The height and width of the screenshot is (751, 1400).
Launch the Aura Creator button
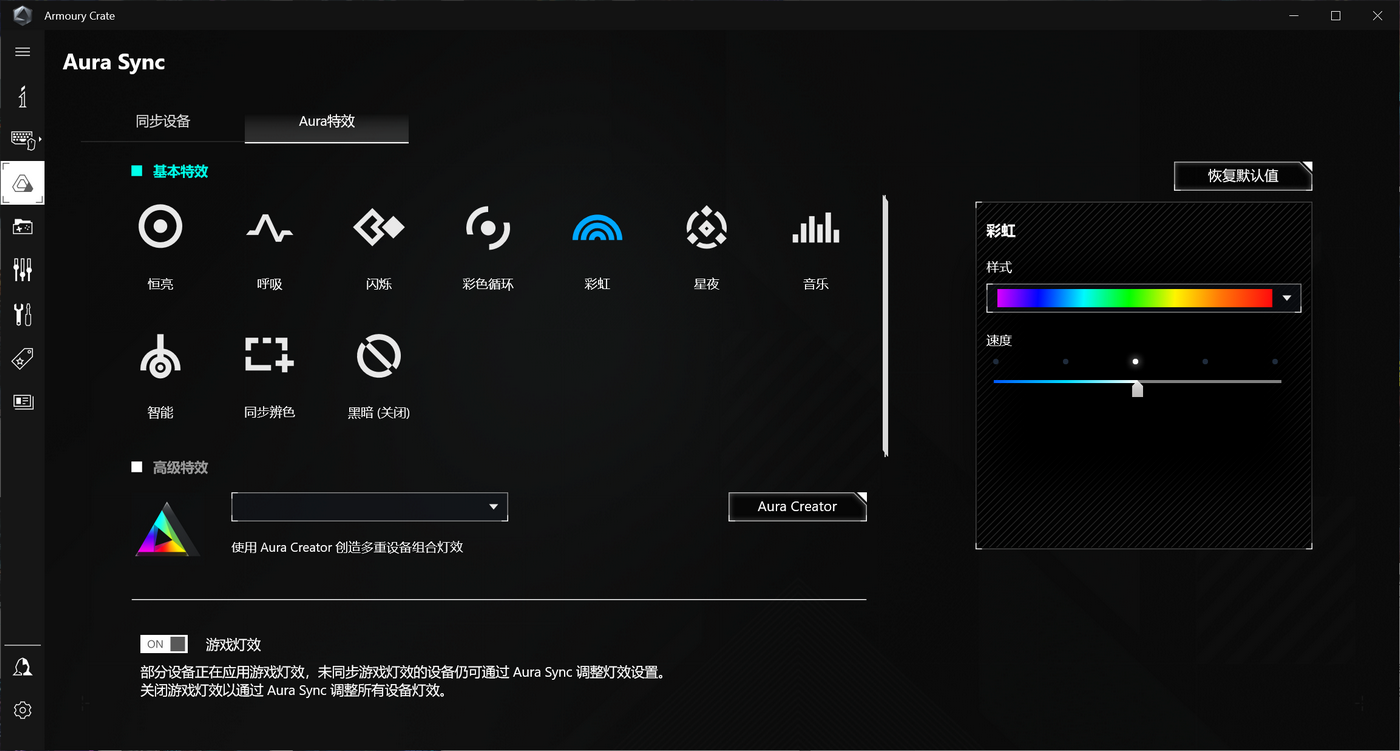(797, 507)
